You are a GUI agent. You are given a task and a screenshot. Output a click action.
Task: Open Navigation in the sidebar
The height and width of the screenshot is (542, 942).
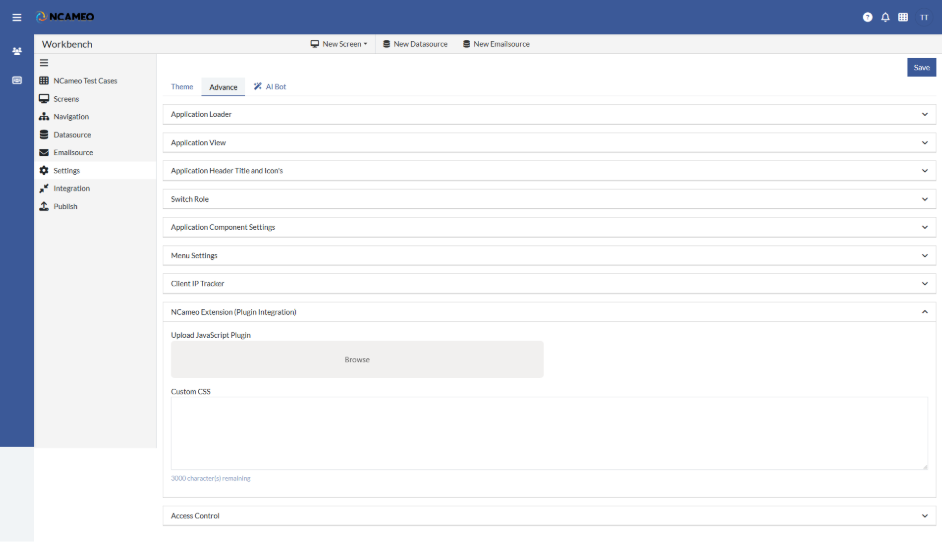(71, 117)
